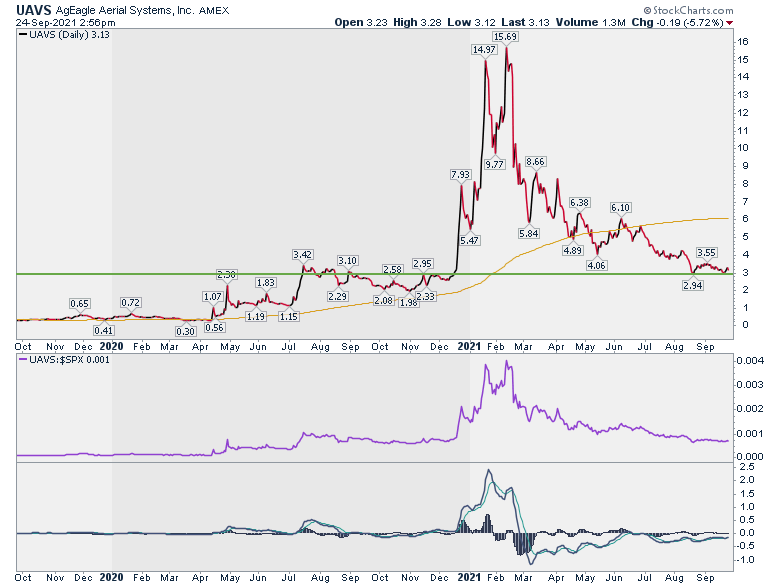Click the 2.29 price label
The image size is (780, 586).
coord(337,296)
